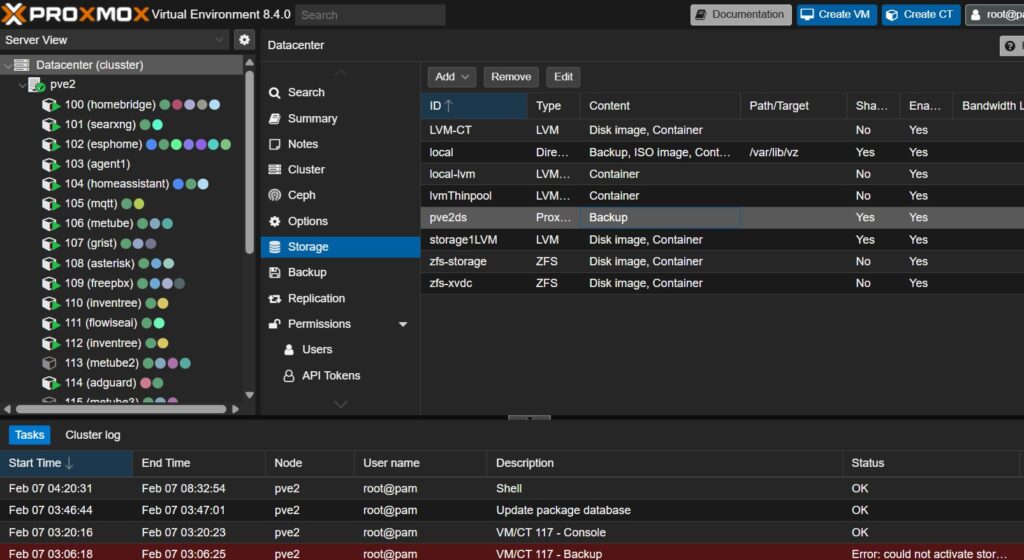The height and width of the screenshot is (560, 1024).
Task: Open the Options gear menu entry
Action: coord(307,221)
